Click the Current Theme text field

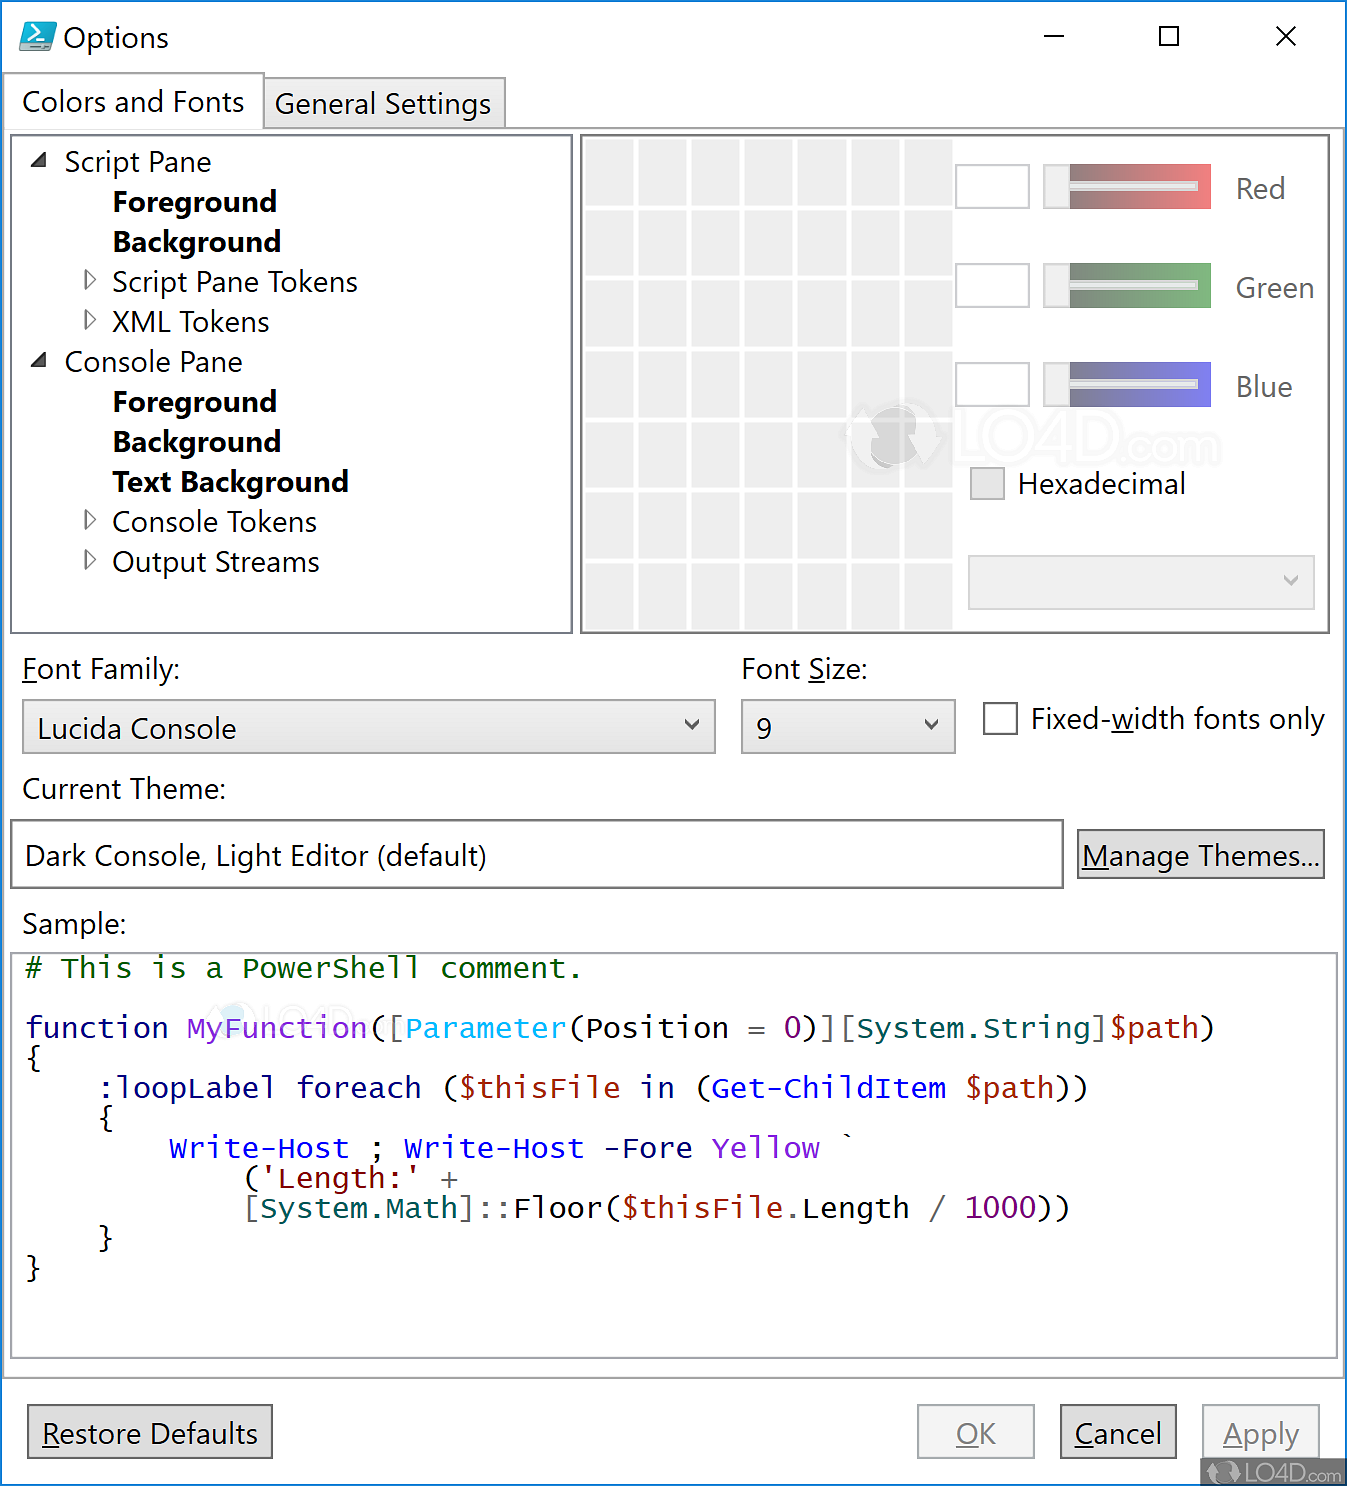pos(537,855)
